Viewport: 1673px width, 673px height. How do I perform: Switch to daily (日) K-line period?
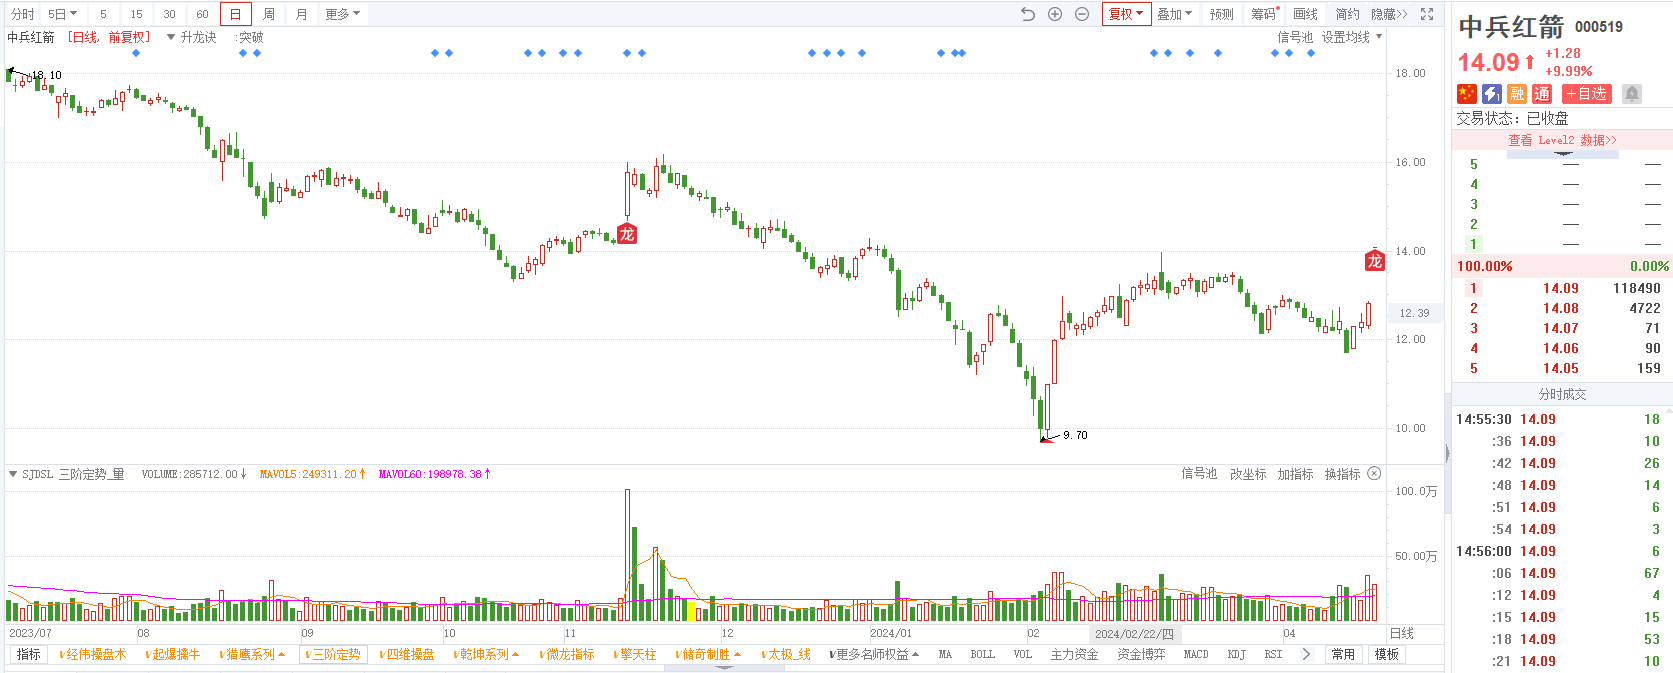click(x=235, y=14)
